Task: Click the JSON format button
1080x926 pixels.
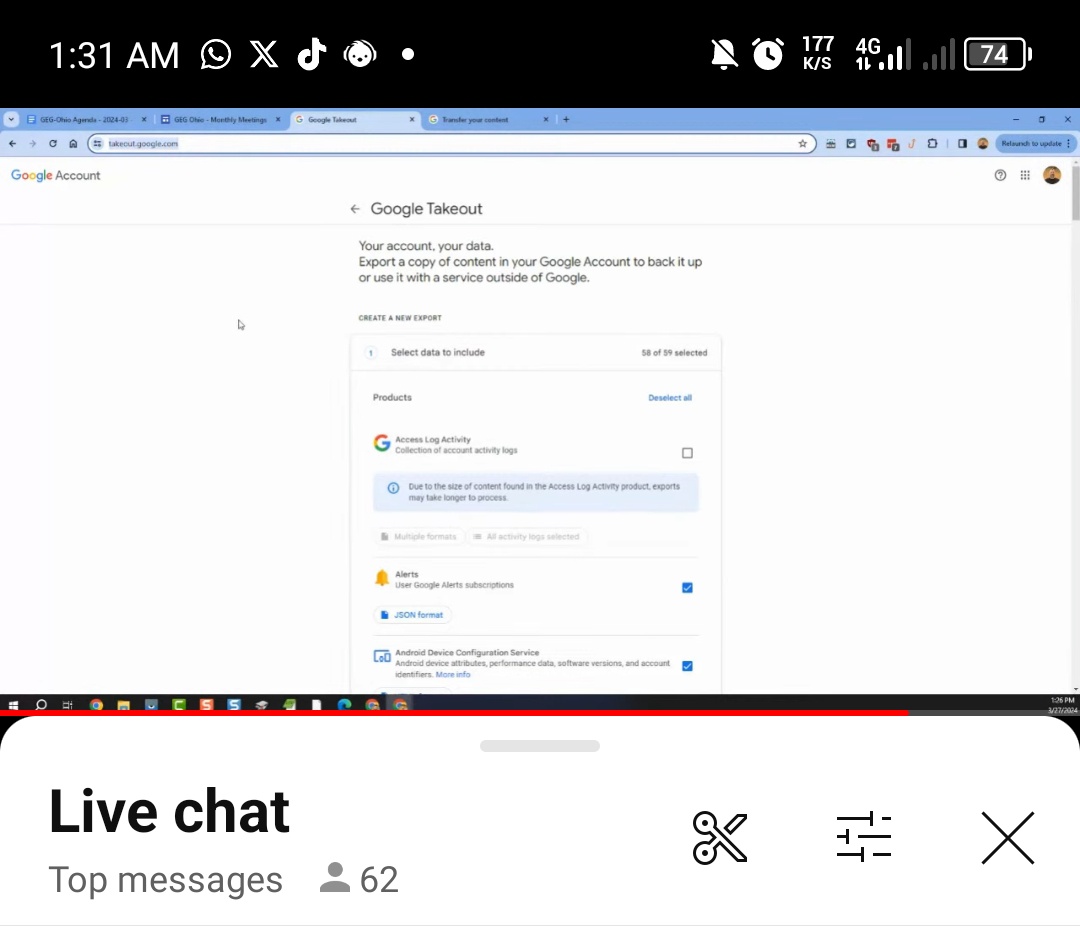Action: (412, 615)
